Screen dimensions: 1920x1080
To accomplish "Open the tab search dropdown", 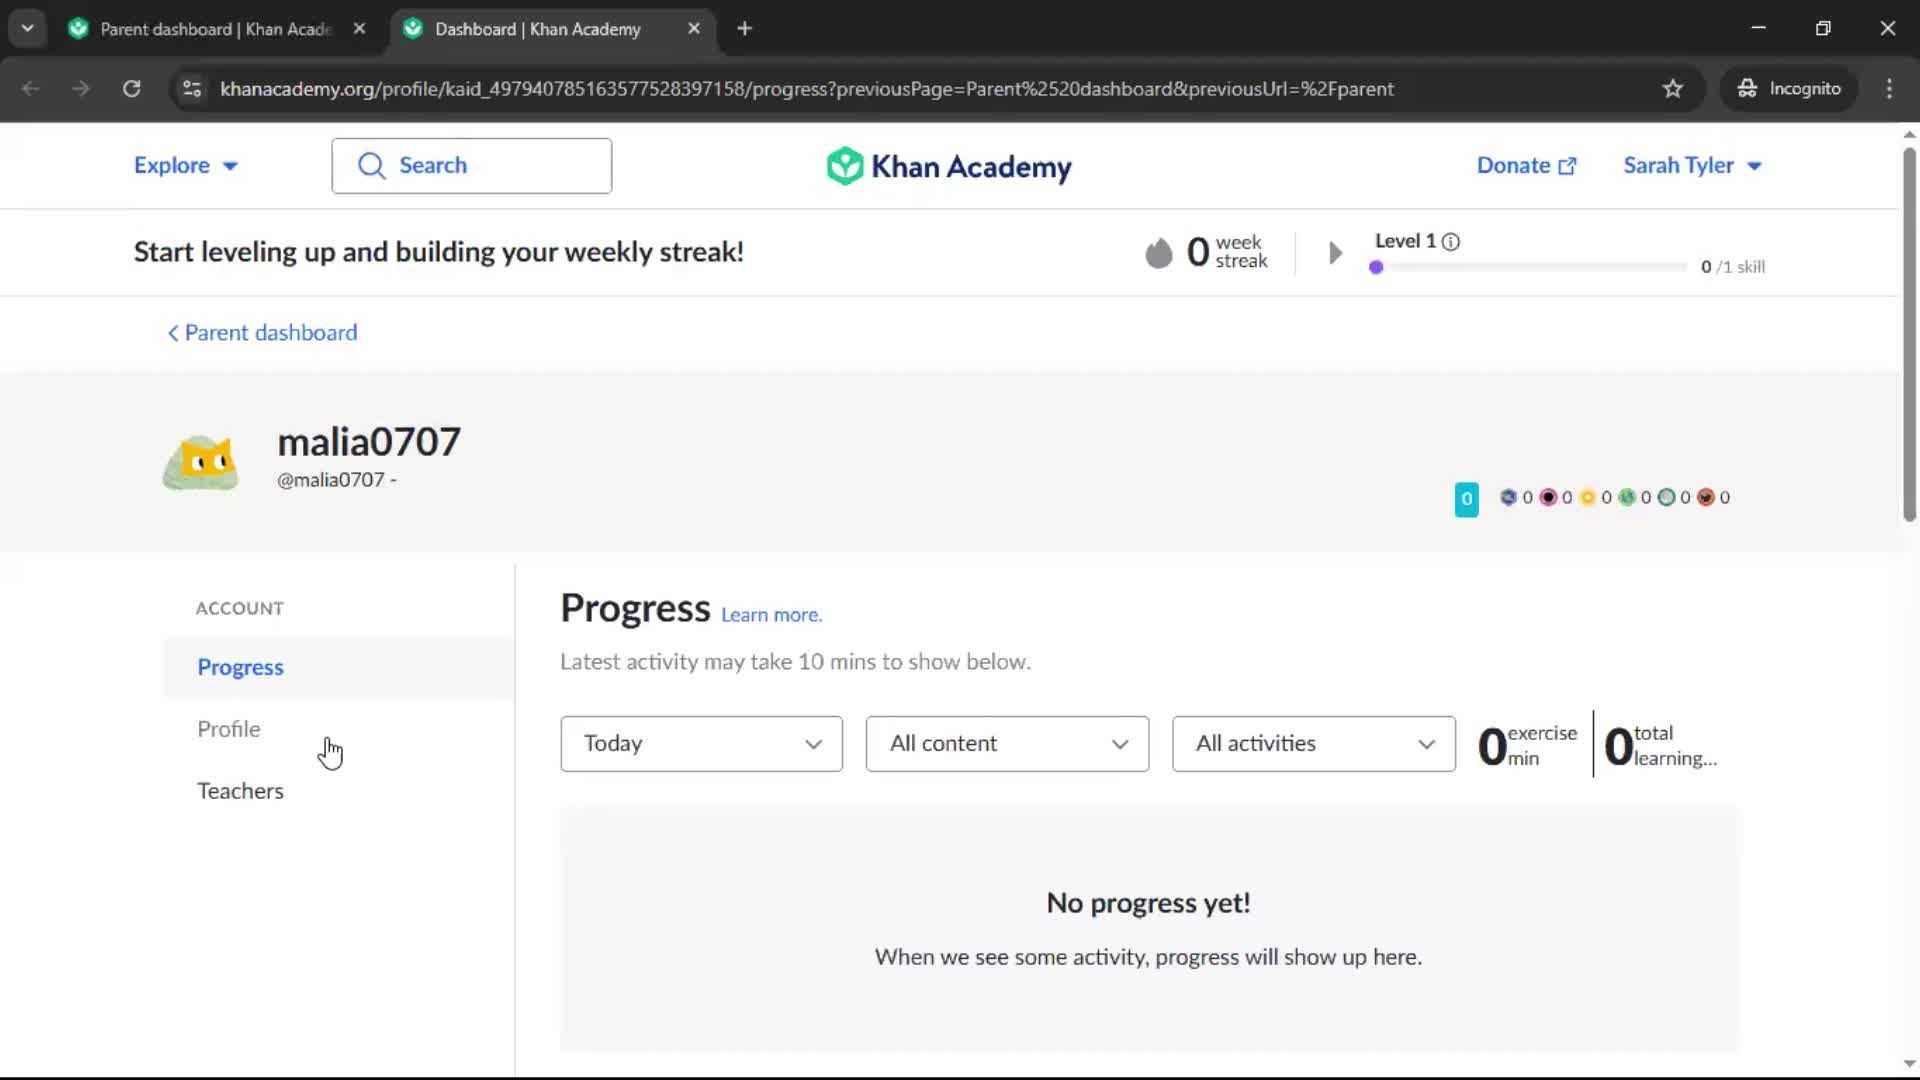I will click(x=28, y=29).
